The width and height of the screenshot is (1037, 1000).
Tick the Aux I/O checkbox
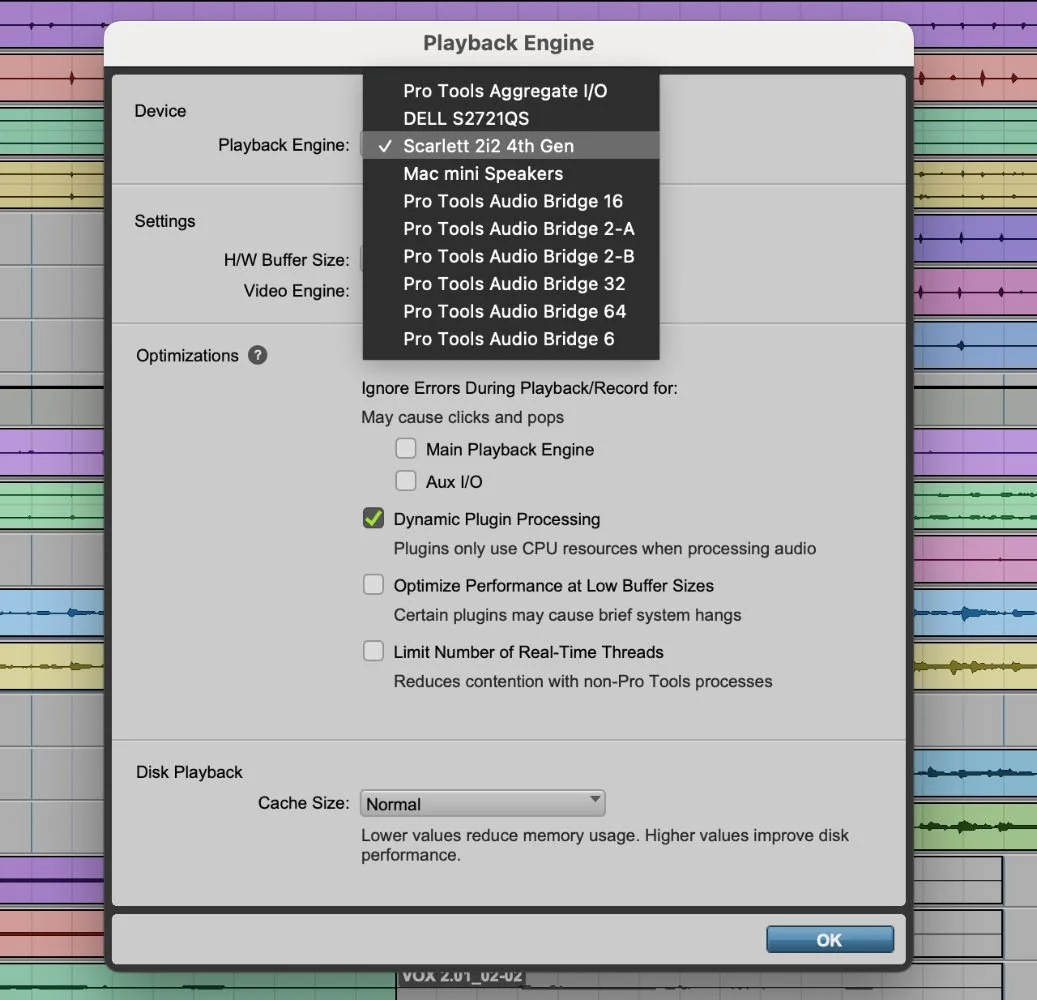(405, 481)
